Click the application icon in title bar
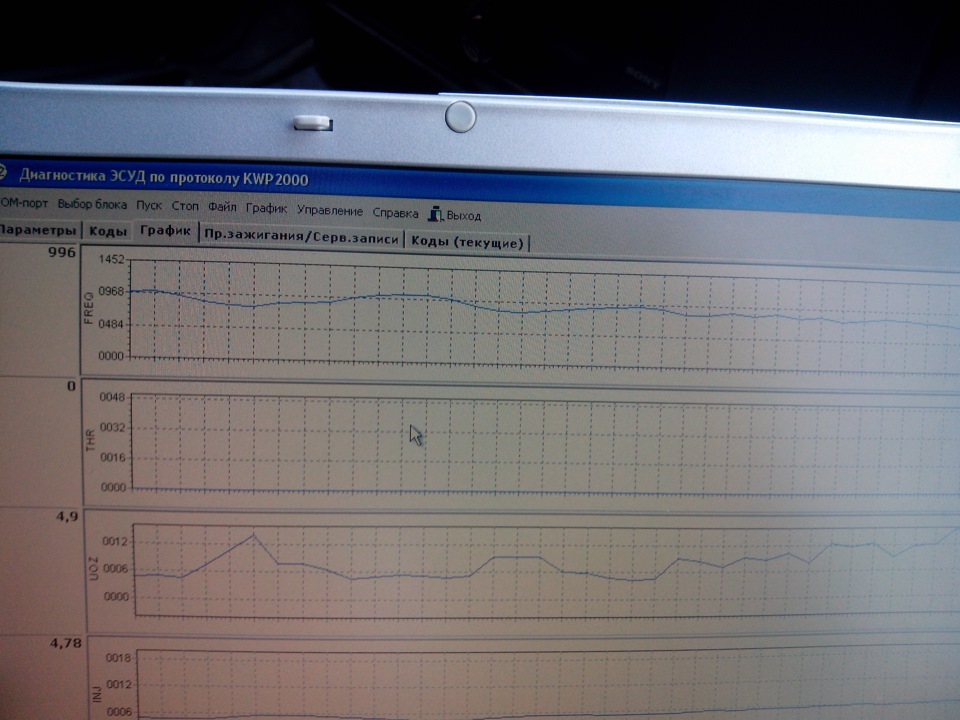This screenshot has width=960, height=720. point(2,170)
